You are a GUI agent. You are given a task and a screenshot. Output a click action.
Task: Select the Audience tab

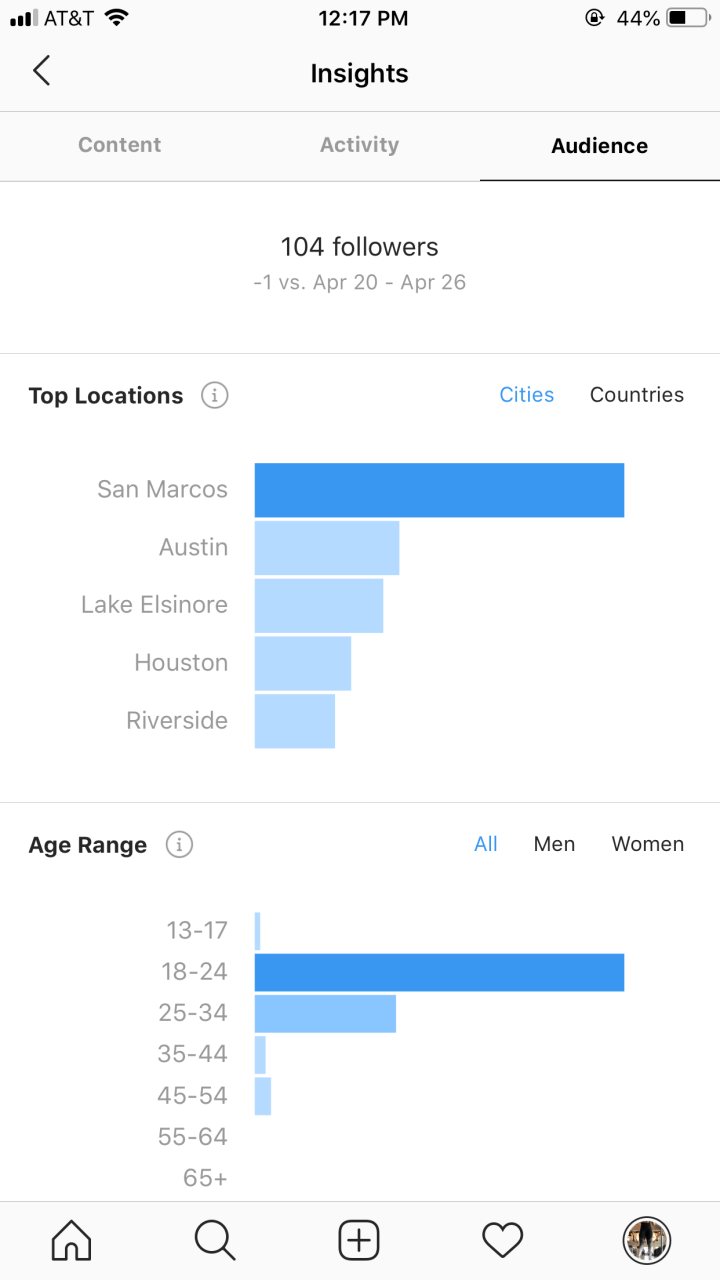click(x=599, y=146)
